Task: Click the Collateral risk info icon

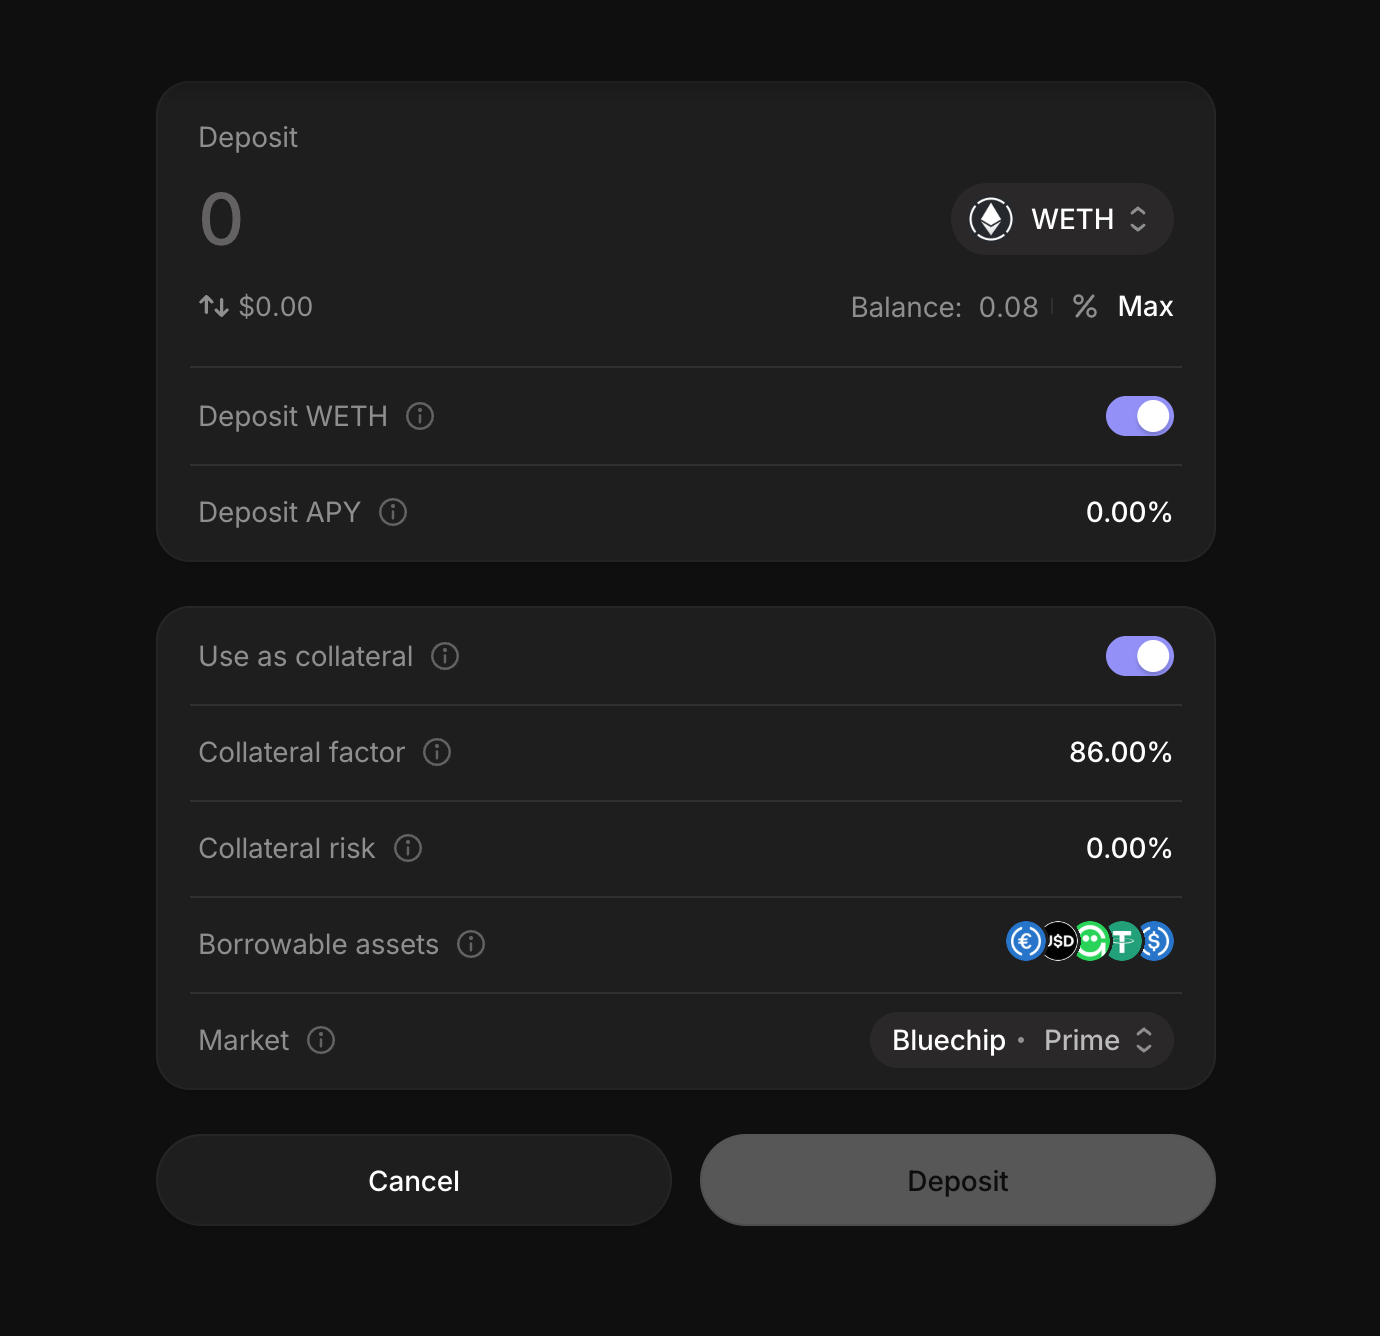Action: (408, 848)
